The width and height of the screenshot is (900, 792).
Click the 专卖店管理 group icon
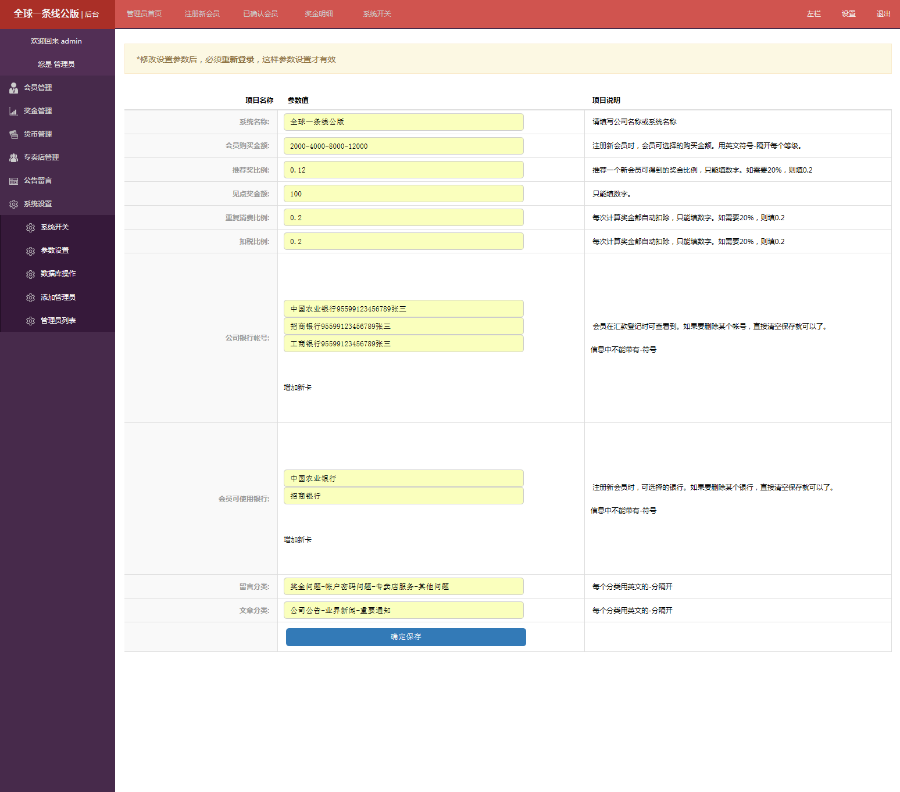(13, 157)
